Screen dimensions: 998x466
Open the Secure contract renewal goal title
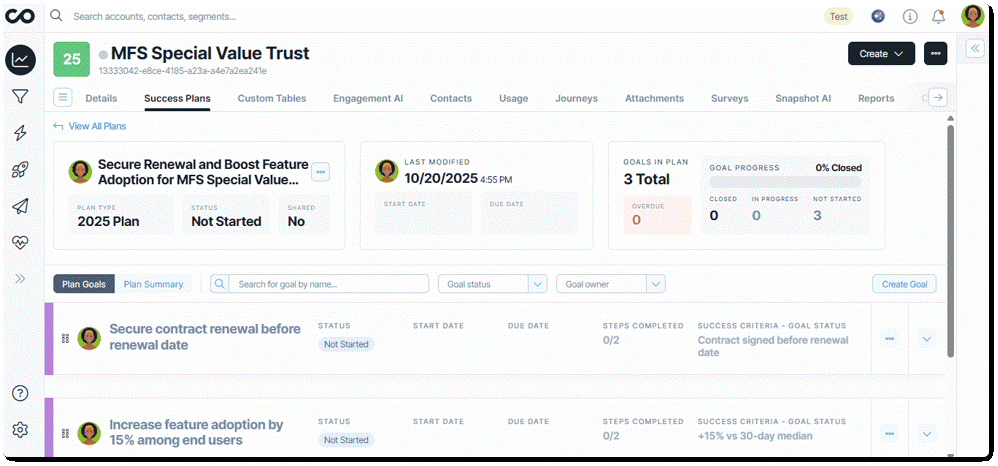point(204,337)
